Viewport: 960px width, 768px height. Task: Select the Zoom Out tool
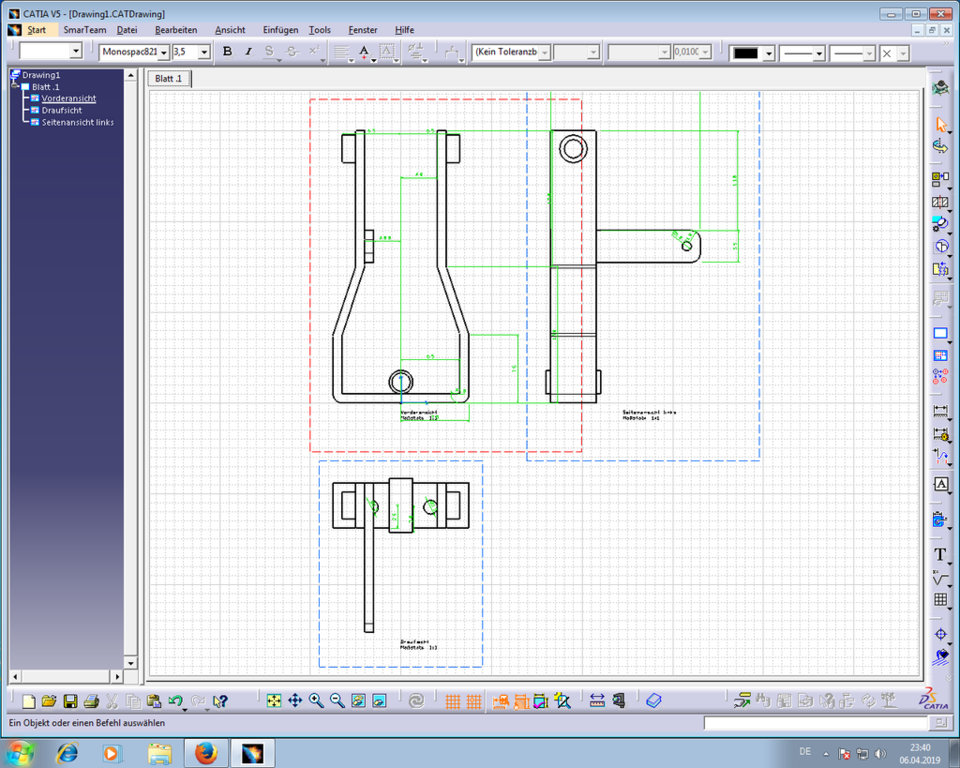[x=335, y=700]
